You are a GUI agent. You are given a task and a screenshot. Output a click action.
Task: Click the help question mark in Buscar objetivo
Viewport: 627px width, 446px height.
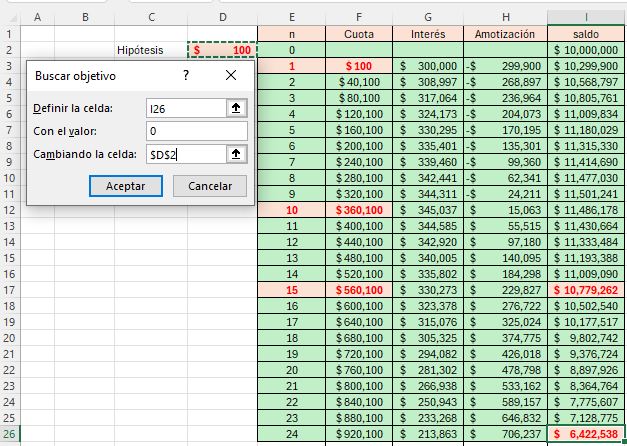(x=186, y=75)
